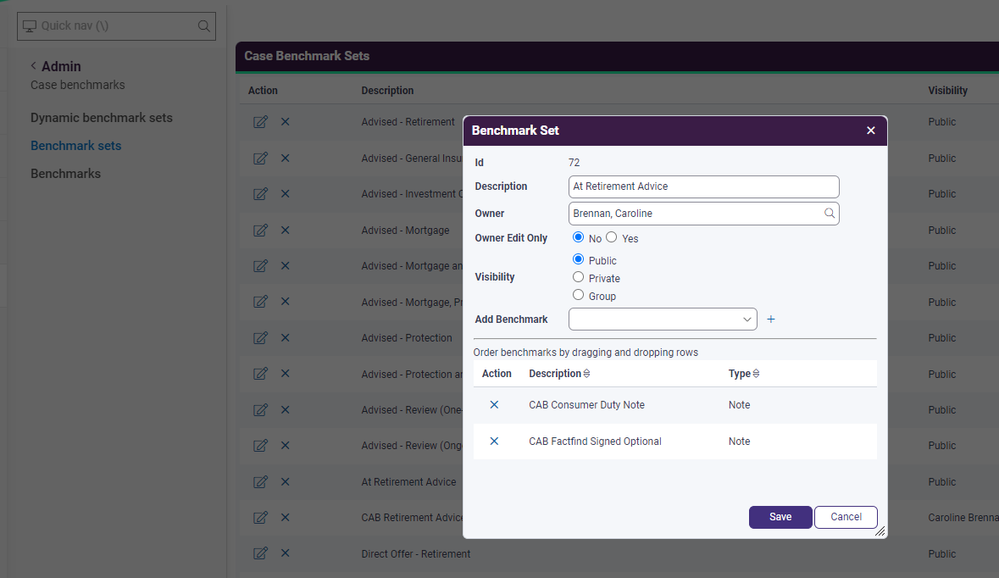
Task: Click the Owner field search icon
Action: 829,213
